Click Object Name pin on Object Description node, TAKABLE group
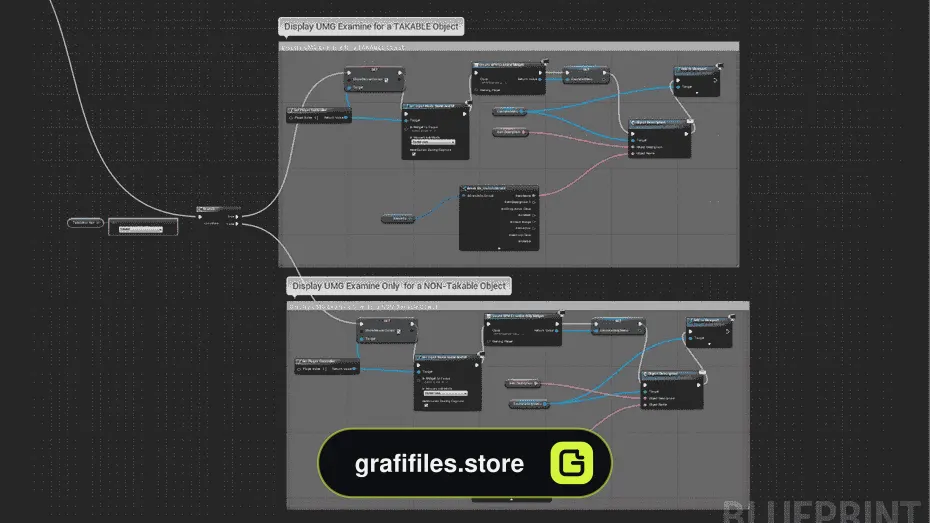930x523 pixels. pos(633,154)
